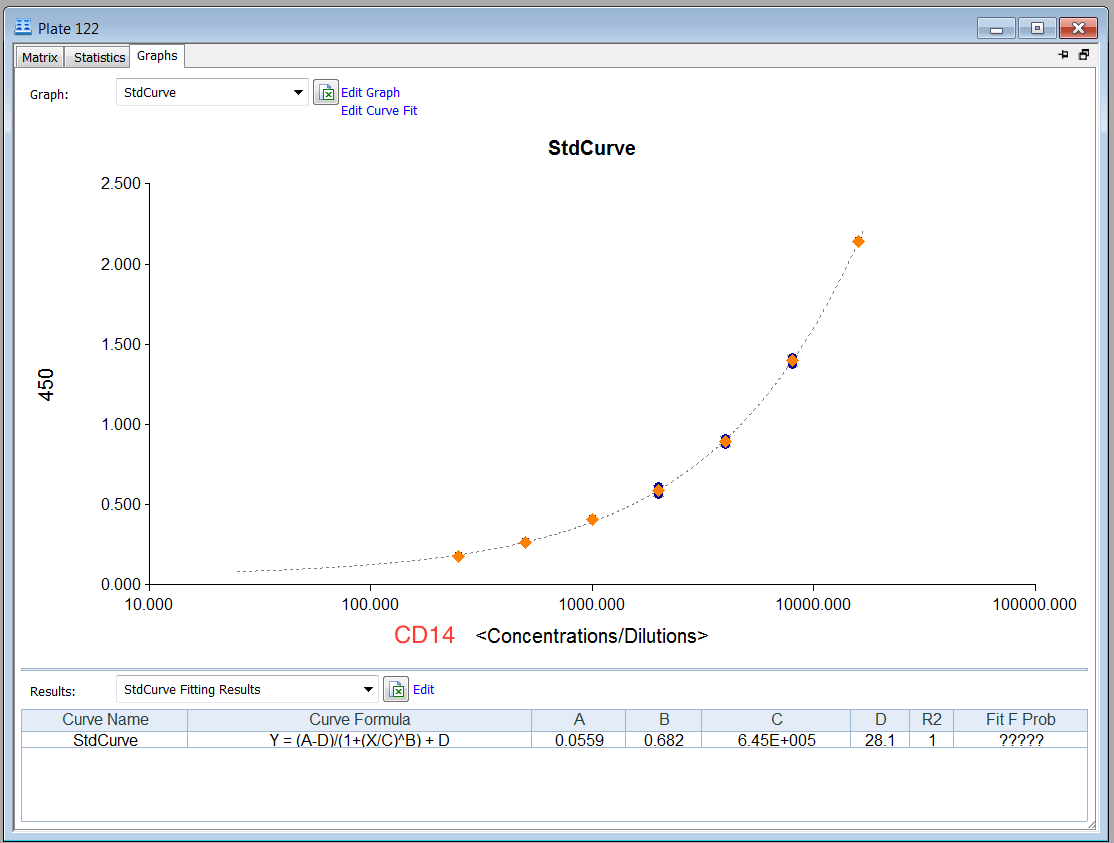Click the Fit F Prob column header
The height and width of the screenshot is (843, 1114).
[1020, 719]
